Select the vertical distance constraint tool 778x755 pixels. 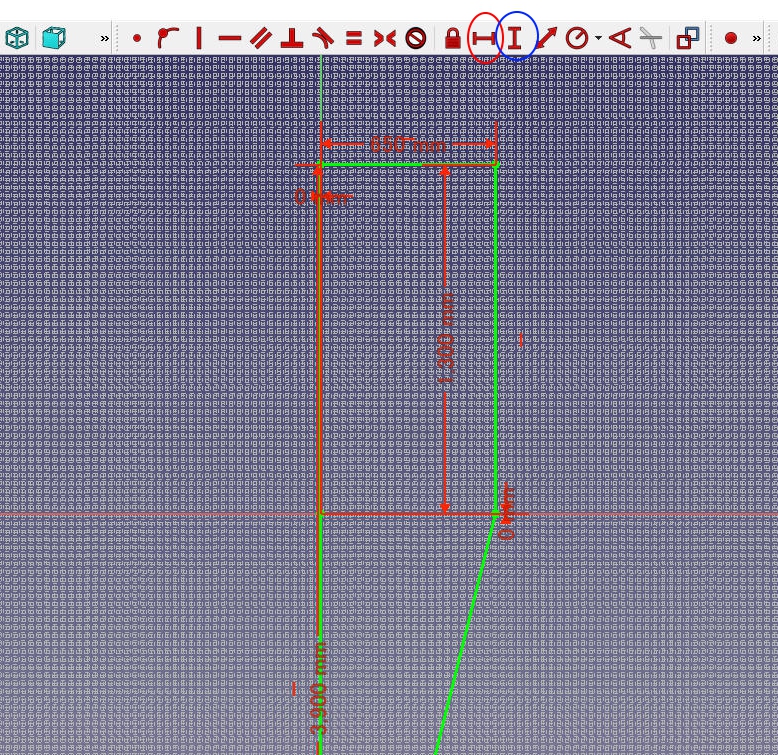[515, 38]
